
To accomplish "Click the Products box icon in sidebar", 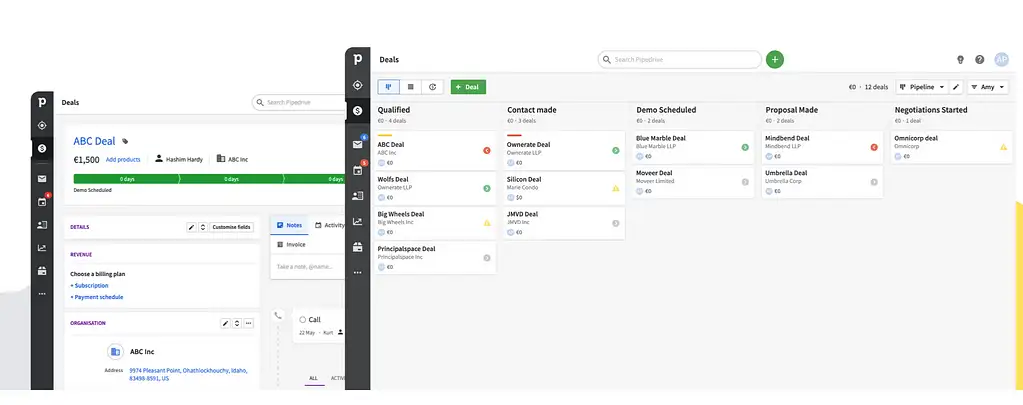I will coord(357,247).
